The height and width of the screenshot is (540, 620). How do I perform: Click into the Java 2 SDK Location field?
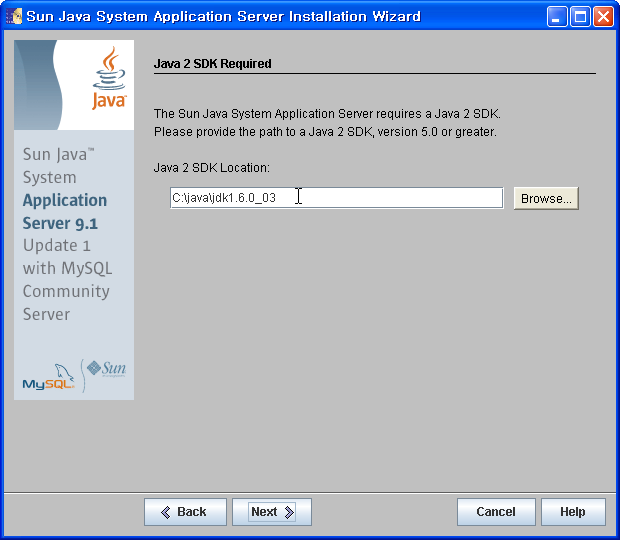click(336, 198)
